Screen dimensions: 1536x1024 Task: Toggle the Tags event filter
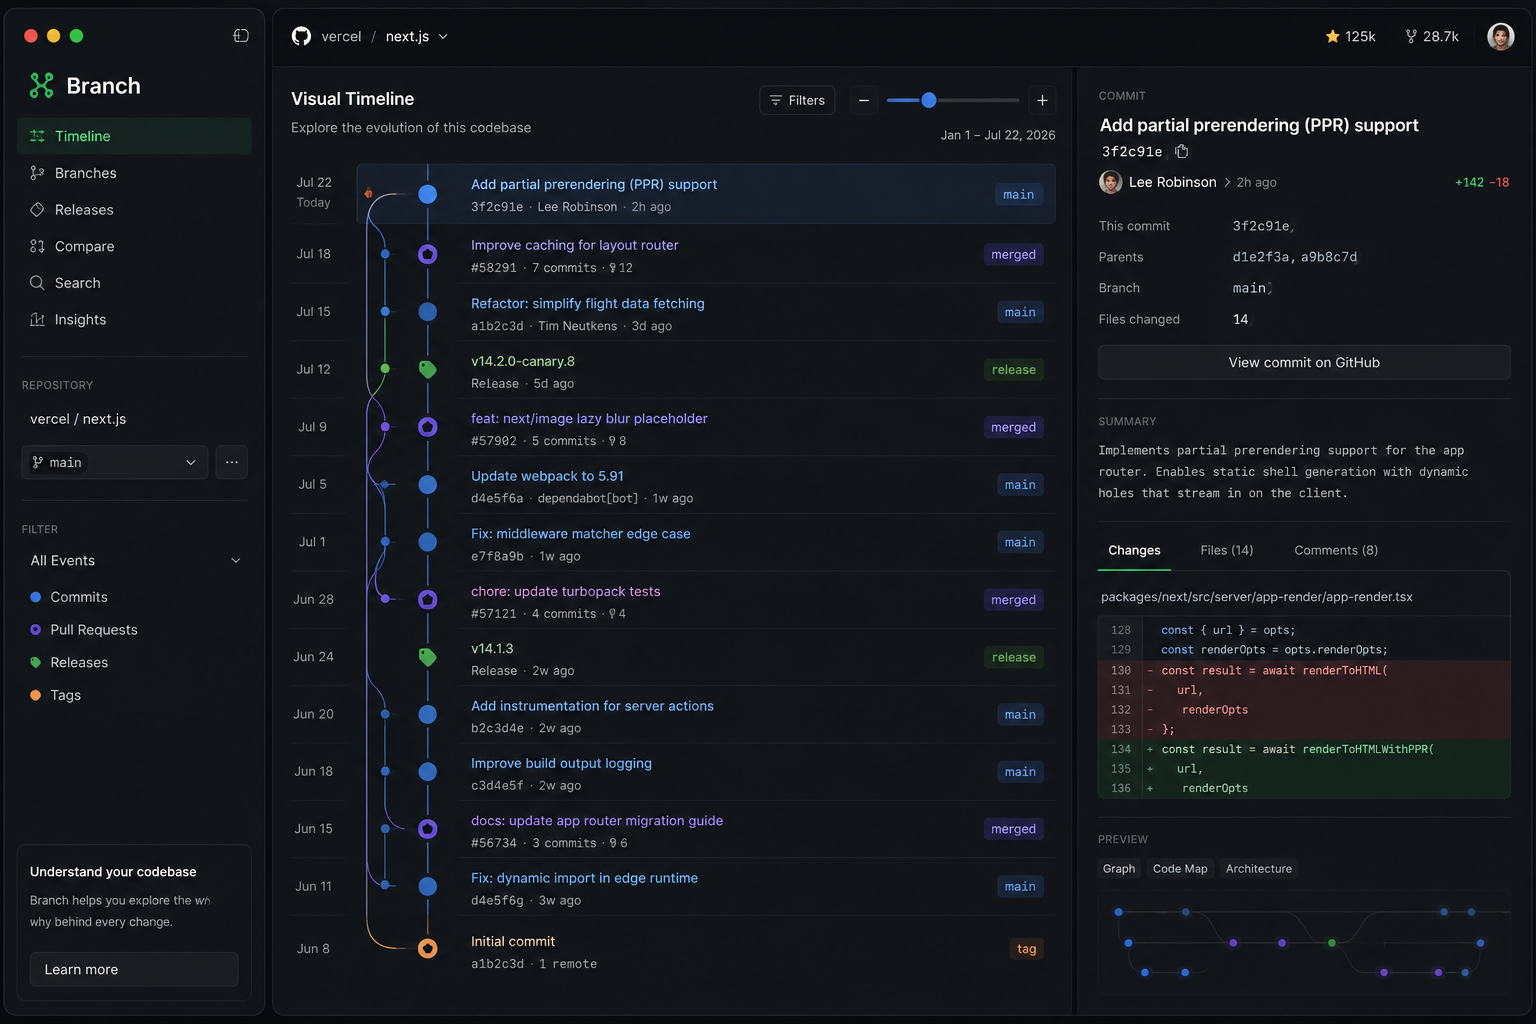tap(56, 695)
